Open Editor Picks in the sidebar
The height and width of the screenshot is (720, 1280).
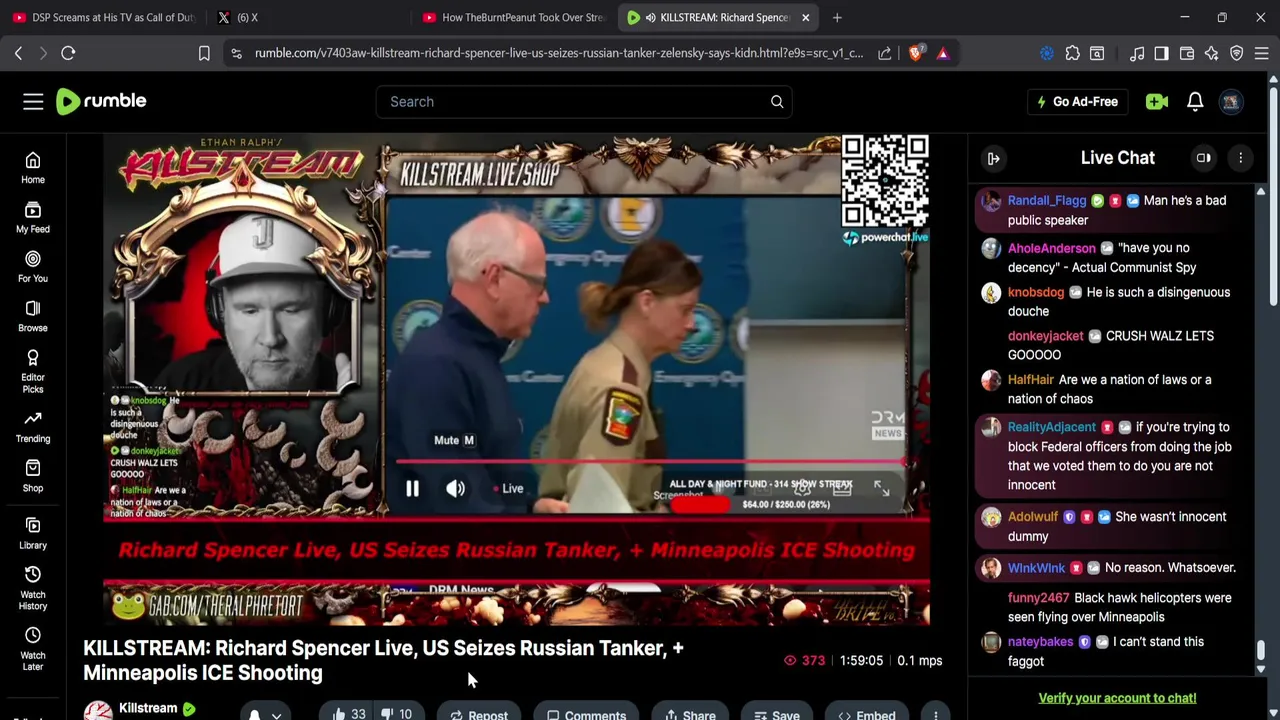[33, 372]
